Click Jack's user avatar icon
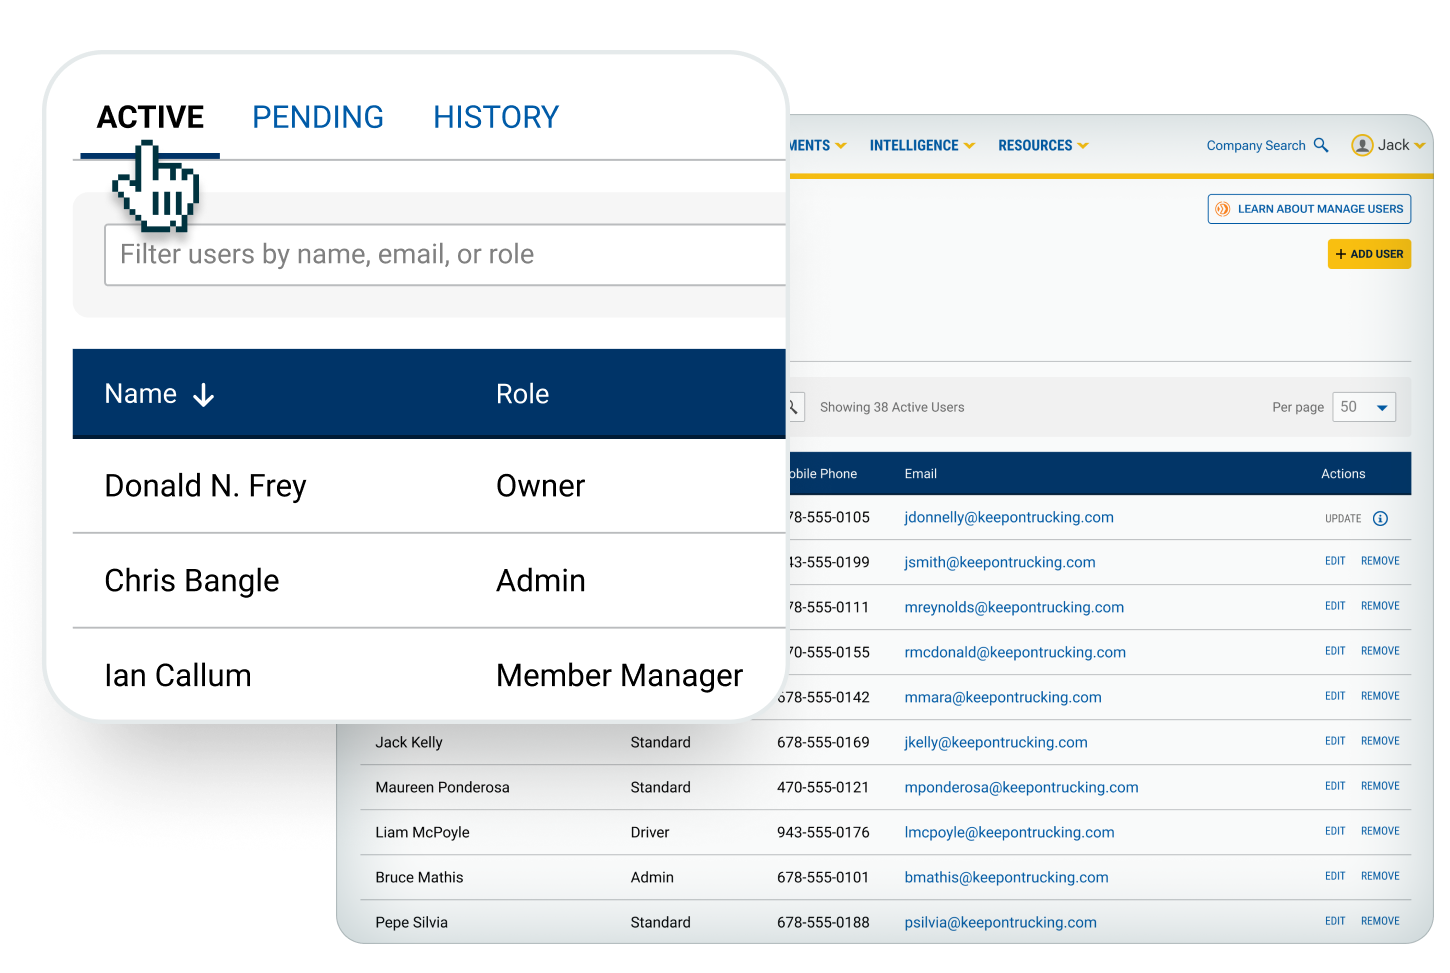The image size is (1450, 973). pos(1361,145)
